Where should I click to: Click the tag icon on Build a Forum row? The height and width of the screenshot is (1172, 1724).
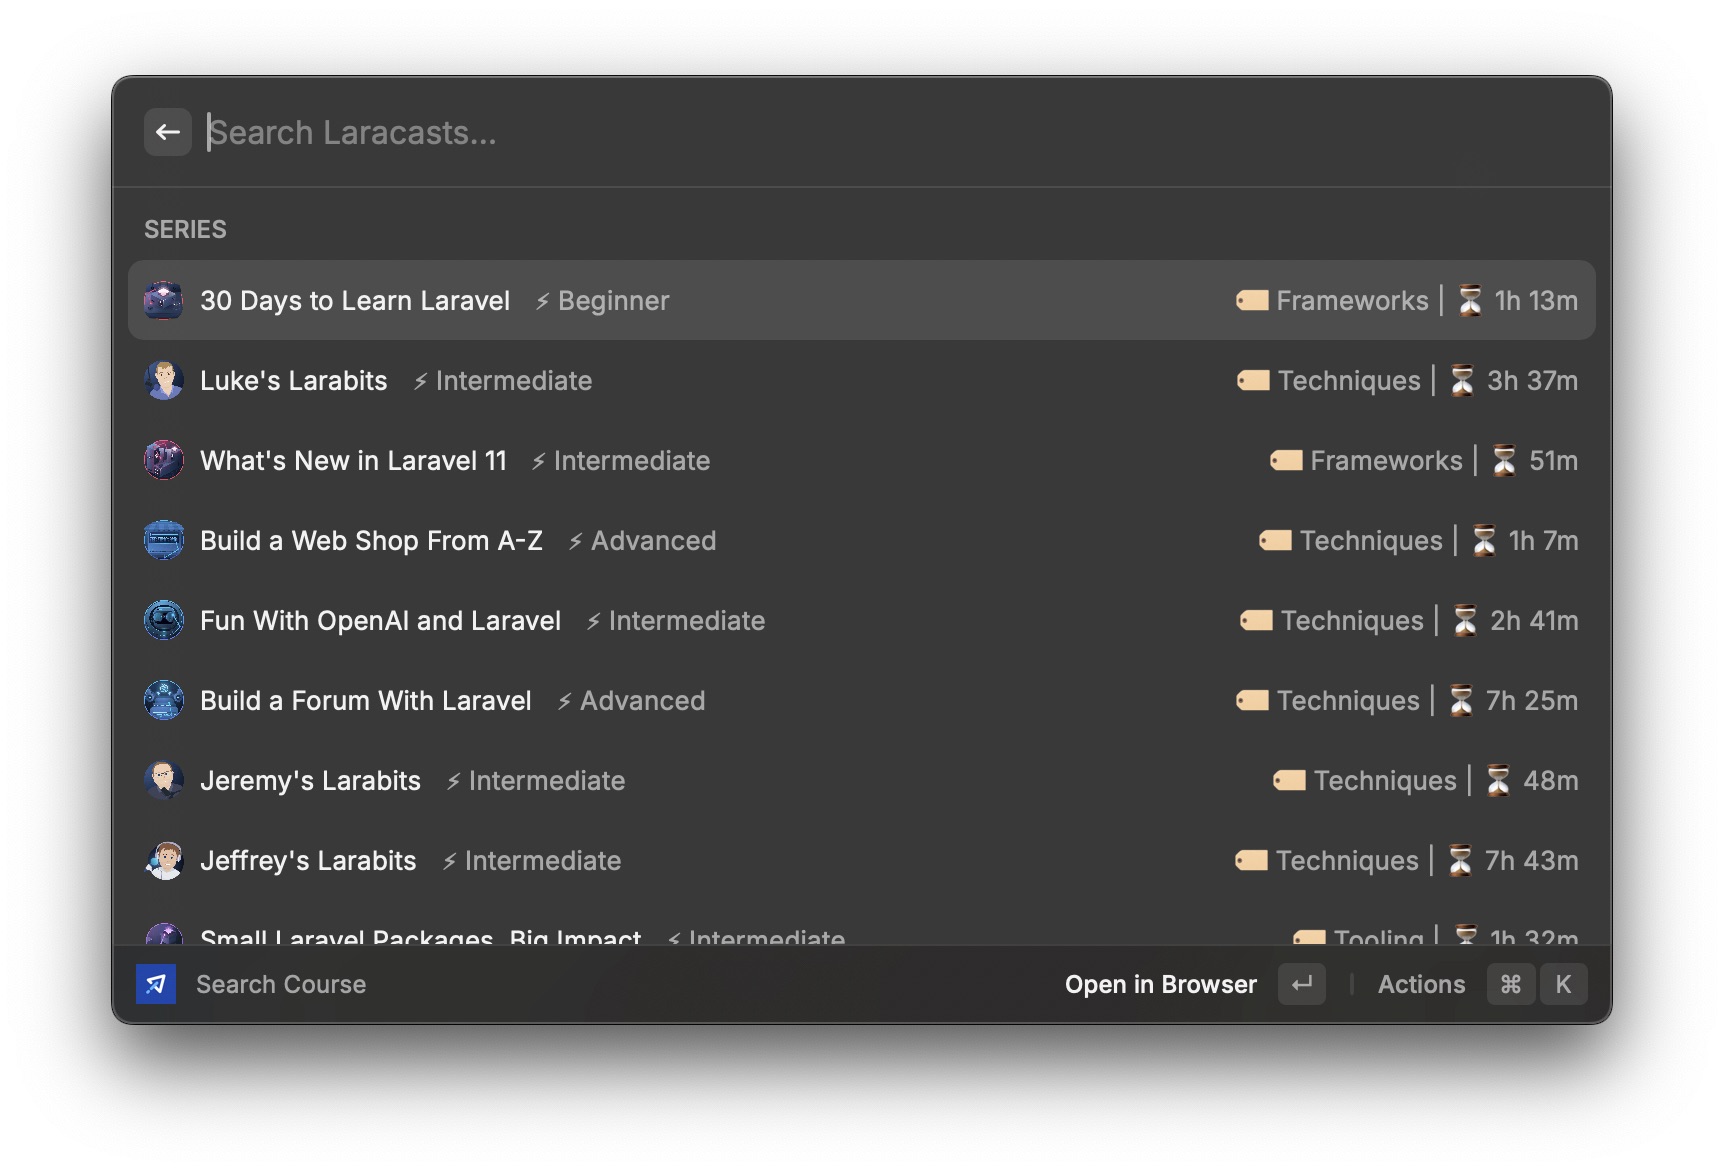pos(1252,700)
